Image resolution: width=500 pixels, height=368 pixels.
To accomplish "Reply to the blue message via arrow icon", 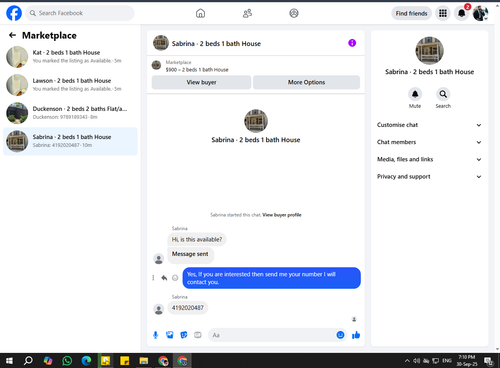I will 164,278.
